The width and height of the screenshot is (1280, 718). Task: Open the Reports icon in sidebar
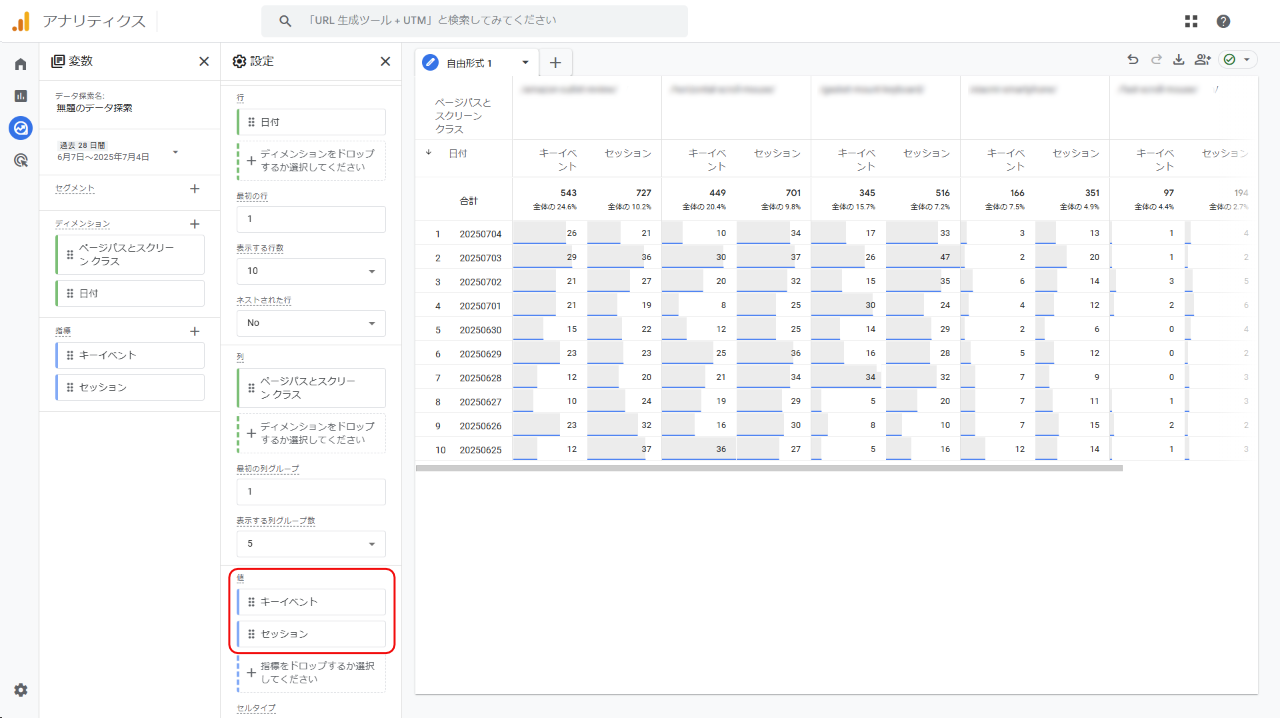[20, 96]
